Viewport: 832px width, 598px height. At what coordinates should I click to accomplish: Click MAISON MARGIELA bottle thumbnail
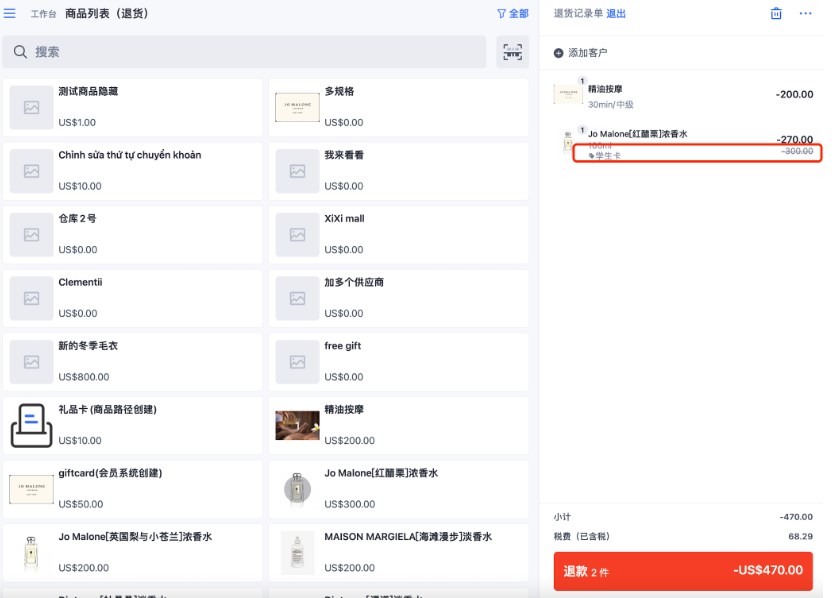(297, 553)
